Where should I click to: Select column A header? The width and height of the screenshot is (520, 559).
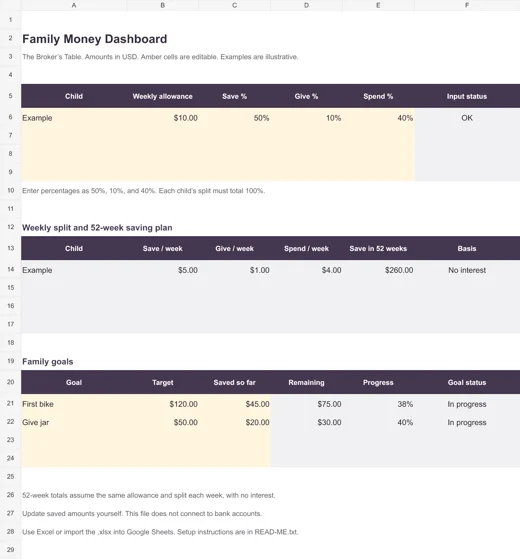pos(74,5)
